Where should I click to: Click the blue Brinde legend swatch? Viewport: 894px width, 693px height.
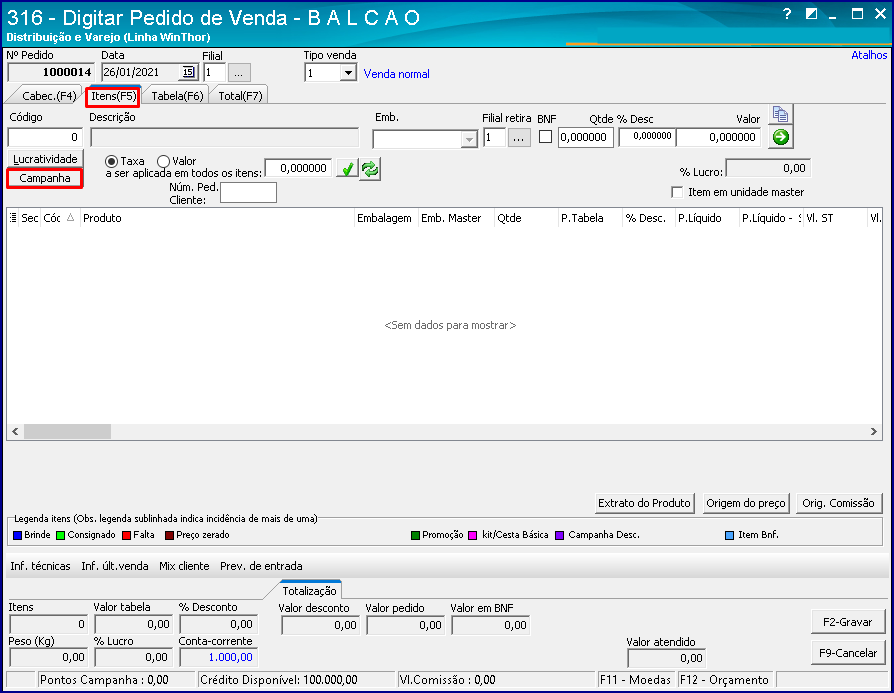pyautogui.click(x=17, y=536)
